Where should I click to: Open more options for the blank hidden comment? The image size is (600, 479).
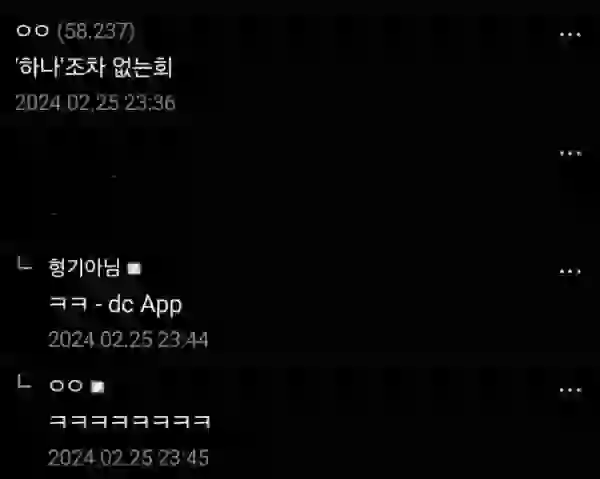tap(570, 153)
